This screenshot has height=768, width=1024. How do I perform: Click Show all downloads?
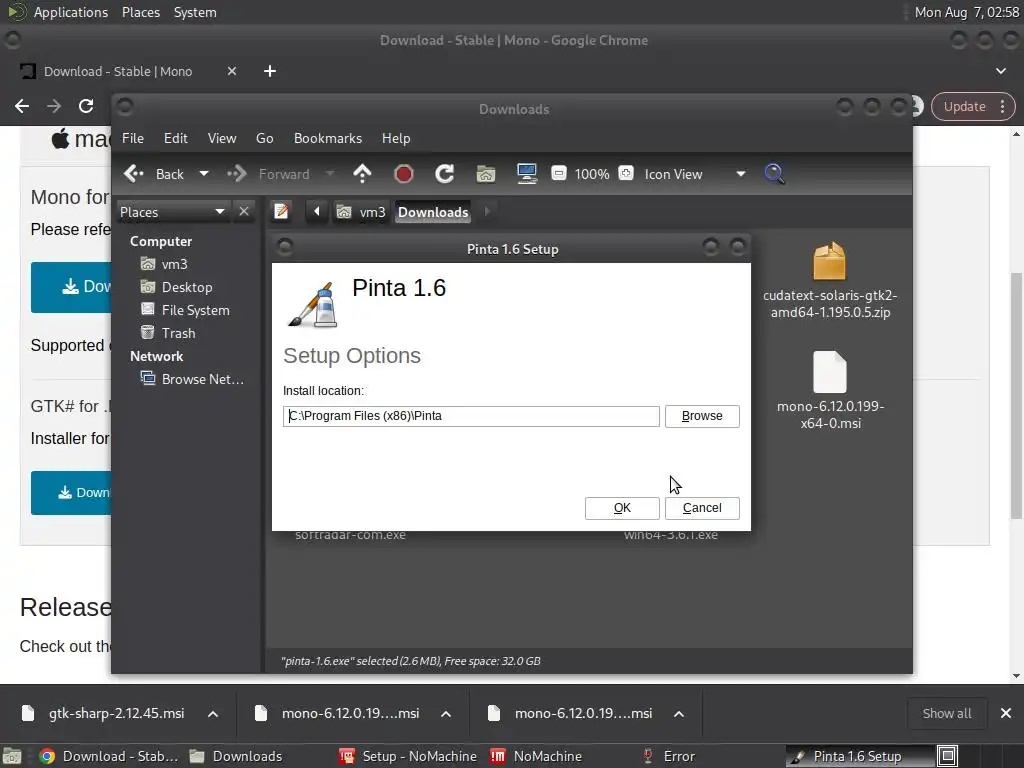coord(946,714)
